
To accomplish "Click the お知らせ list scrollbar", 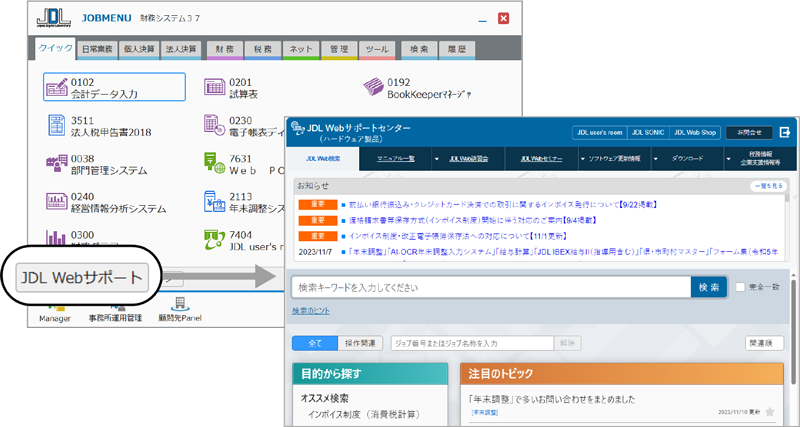I will pos(787,198).
